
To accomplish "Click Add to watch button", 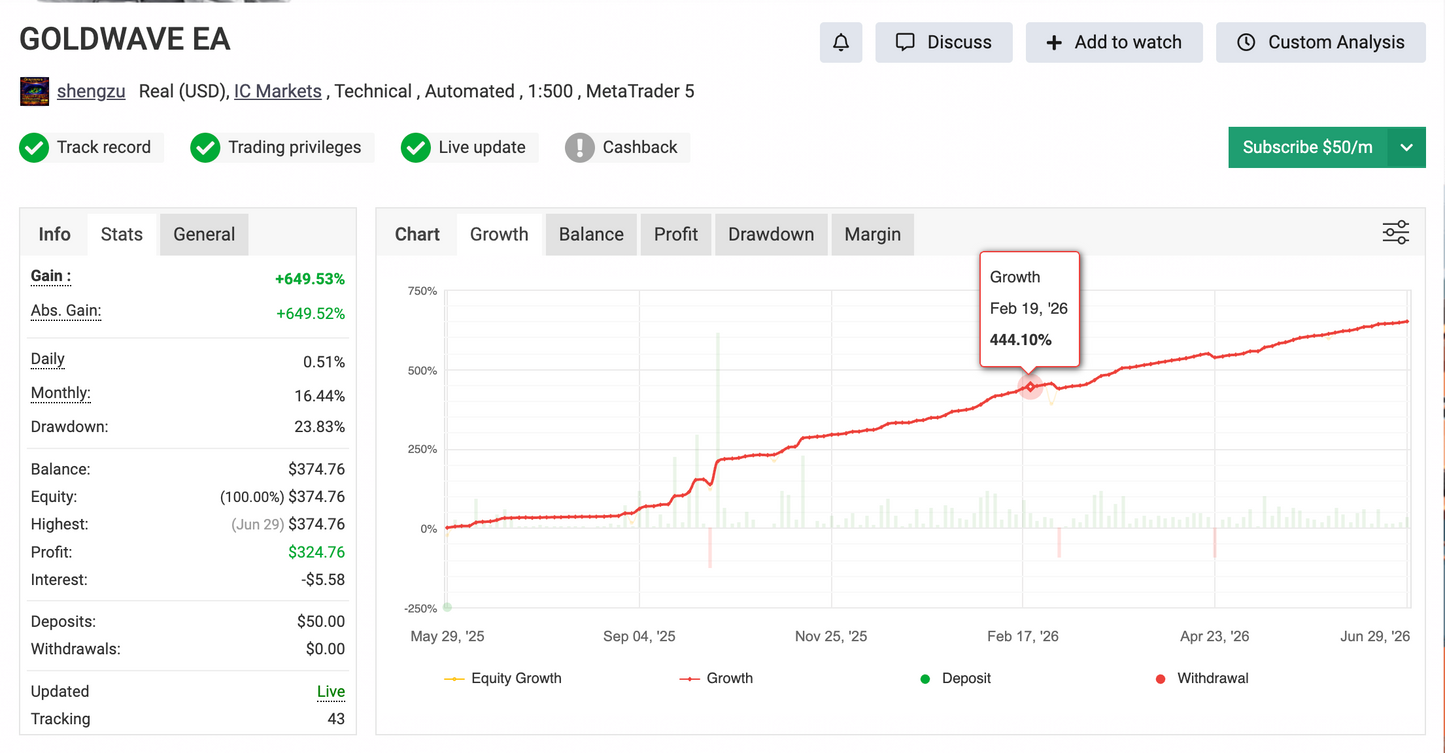I will 1114,42.
